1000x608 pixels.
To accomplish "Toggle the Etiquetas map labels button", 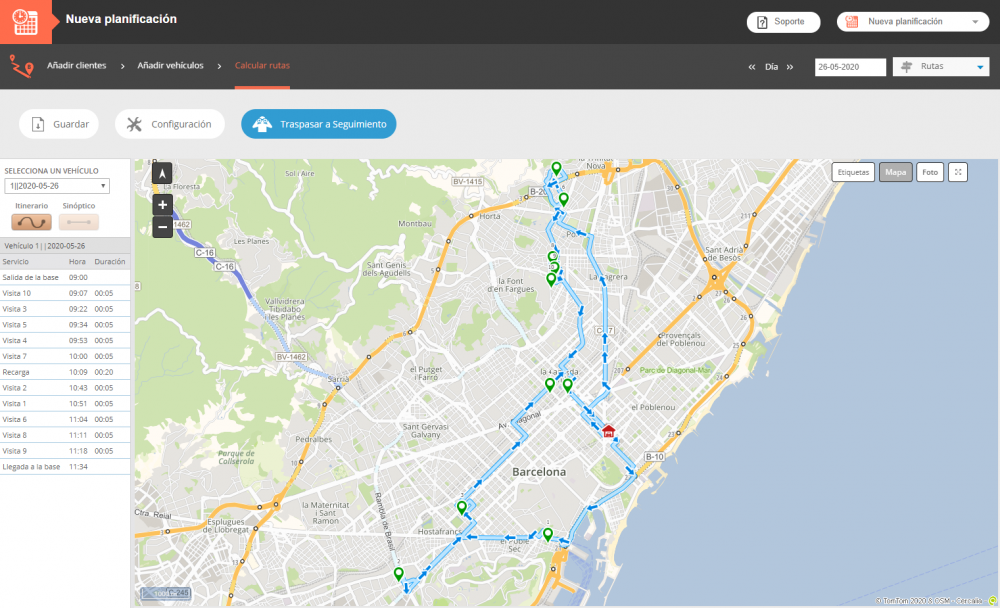I will tap(853, 172).
